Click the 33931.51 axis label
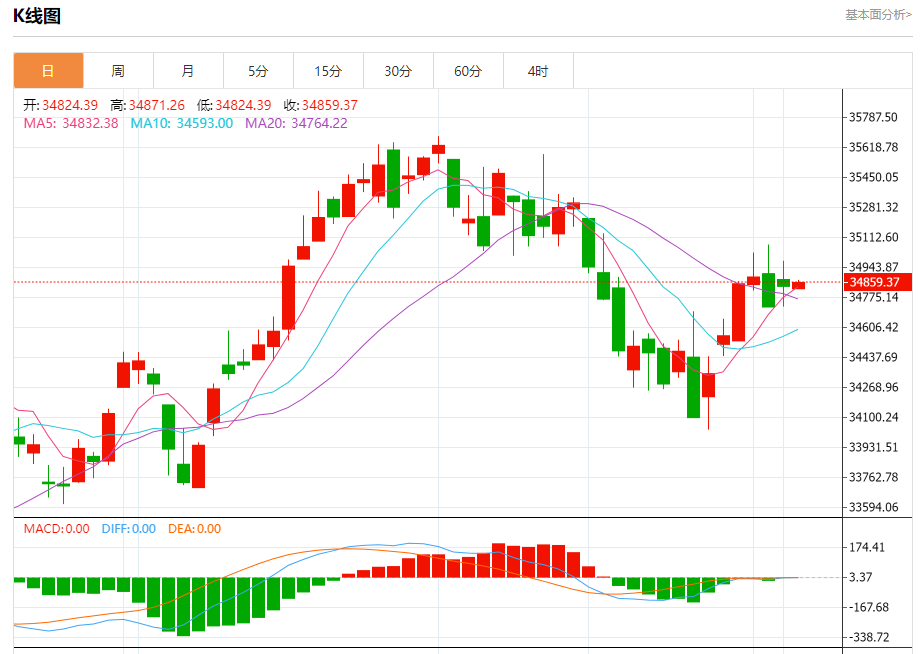This screenshot has height=654, width=922. coord(873,447)
